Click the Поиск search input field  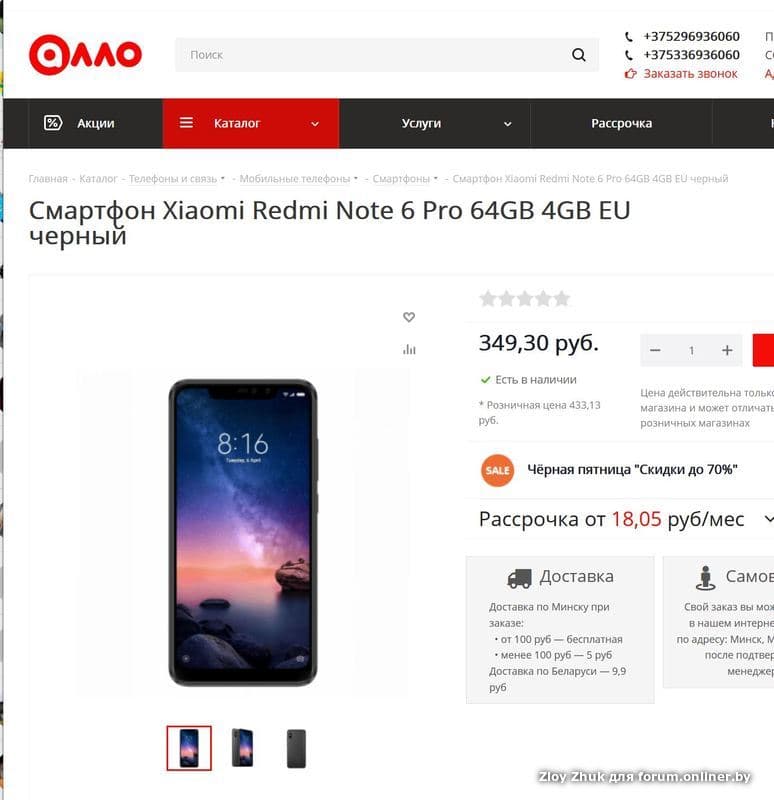[x=372, y=55]
